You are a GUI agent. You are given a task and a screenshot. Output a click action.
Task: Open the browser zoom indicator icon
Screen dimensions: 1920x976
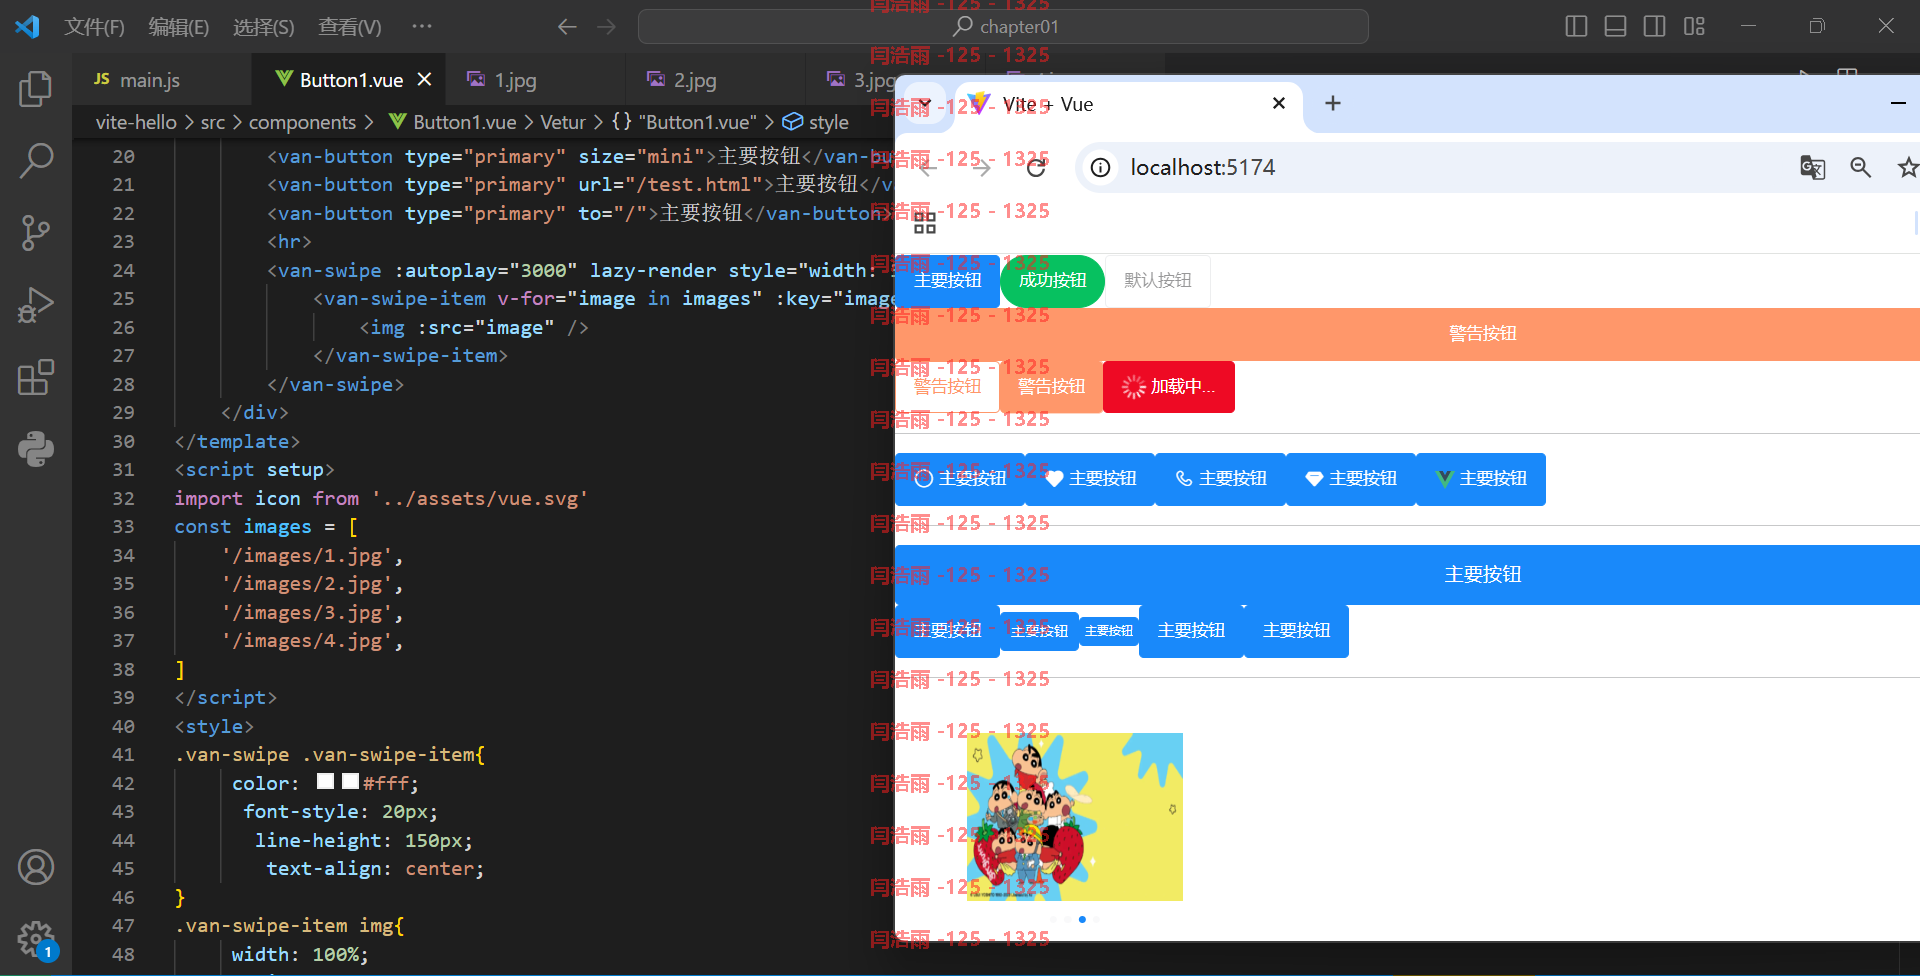[1860, 168]
